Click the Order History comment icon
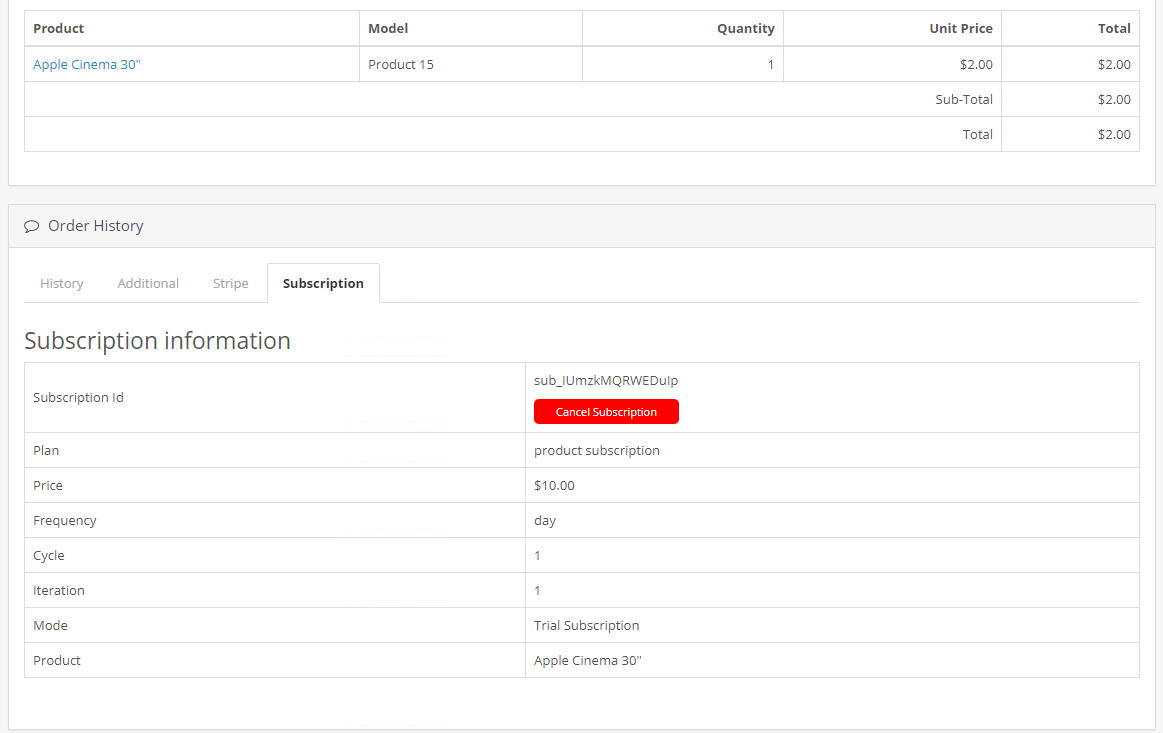 pos(31,226)
